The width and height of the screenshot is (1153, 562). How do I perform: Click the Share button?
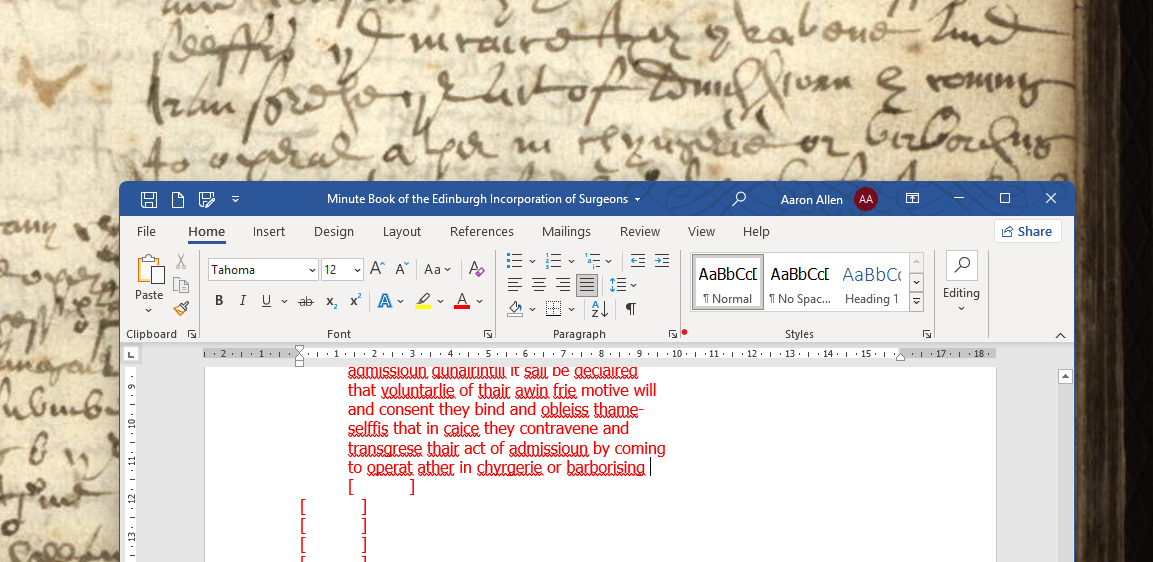1027,232
